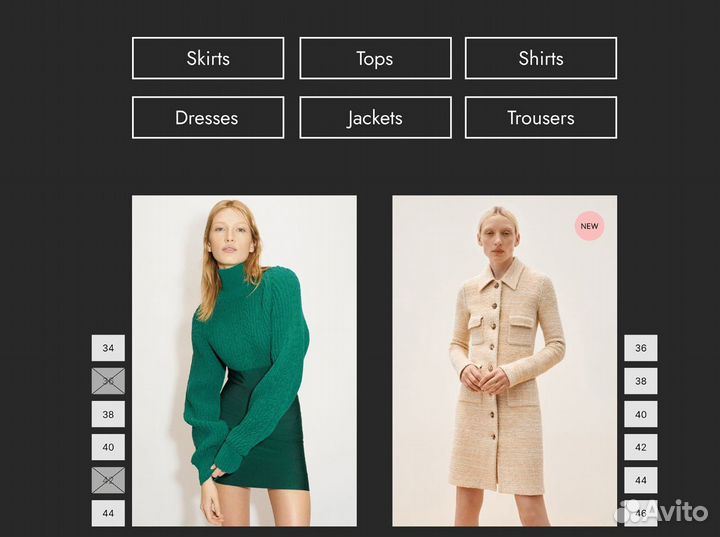
Task: Open the Tops category
Action: (x=375, y=58)
